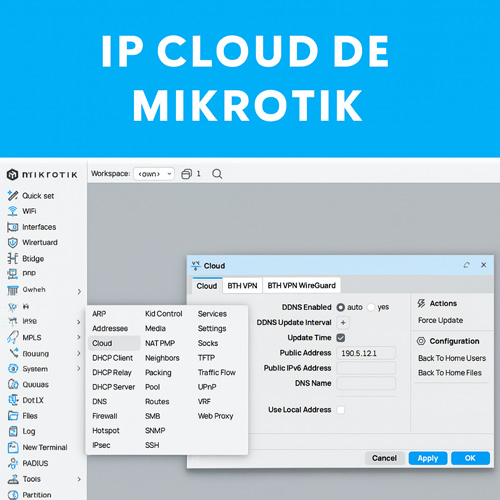Open DNS menu entry
The width and height of the screenshot is (500, 500).
point(100,401)
